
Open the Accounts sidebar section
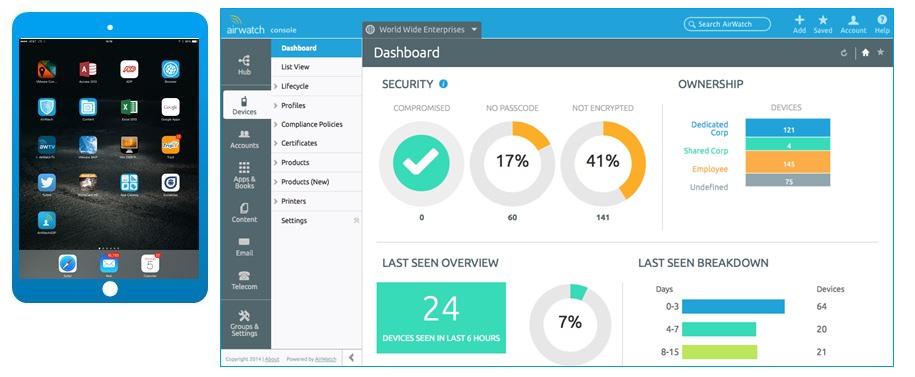(245, 139)
